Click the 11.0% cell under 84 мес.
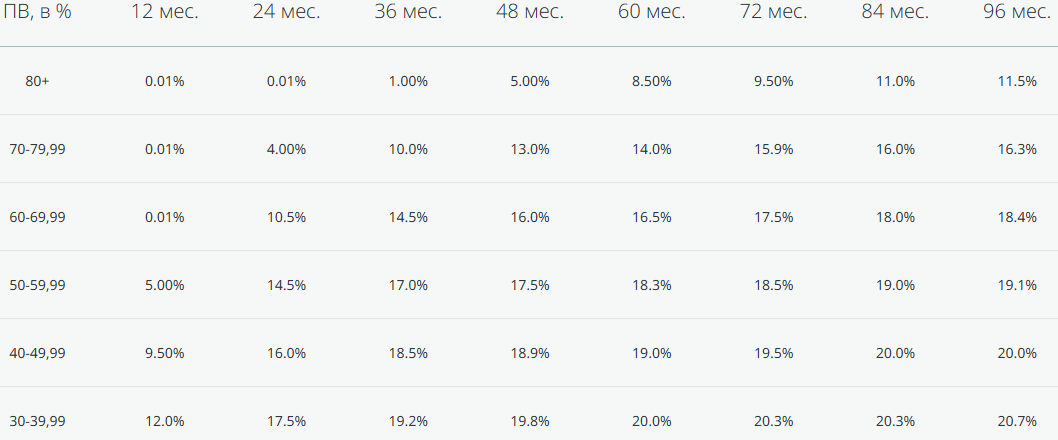The height and width of the screenshot is (440, 1058). (895, 81)
